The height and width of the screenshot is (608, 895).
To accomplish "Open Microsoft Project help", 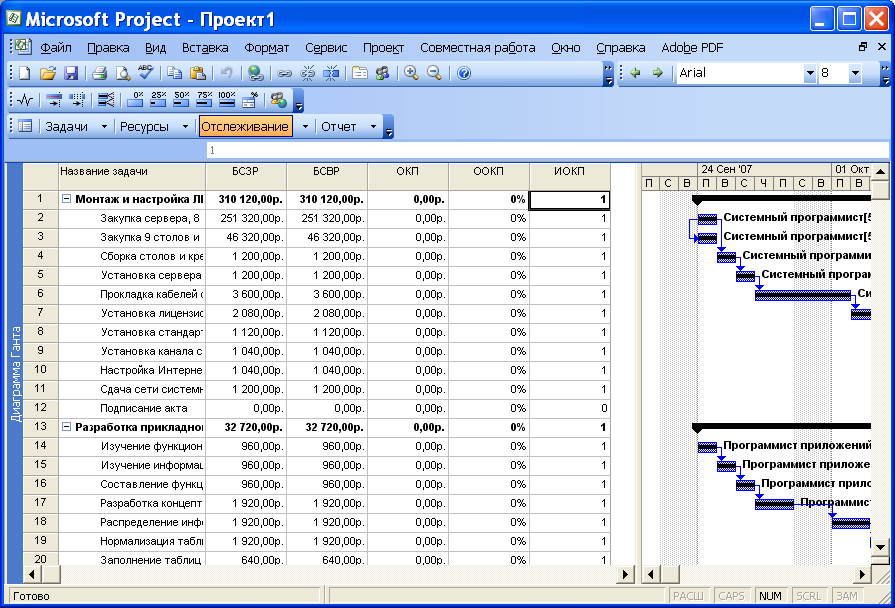I will click(x=464, y=73).
